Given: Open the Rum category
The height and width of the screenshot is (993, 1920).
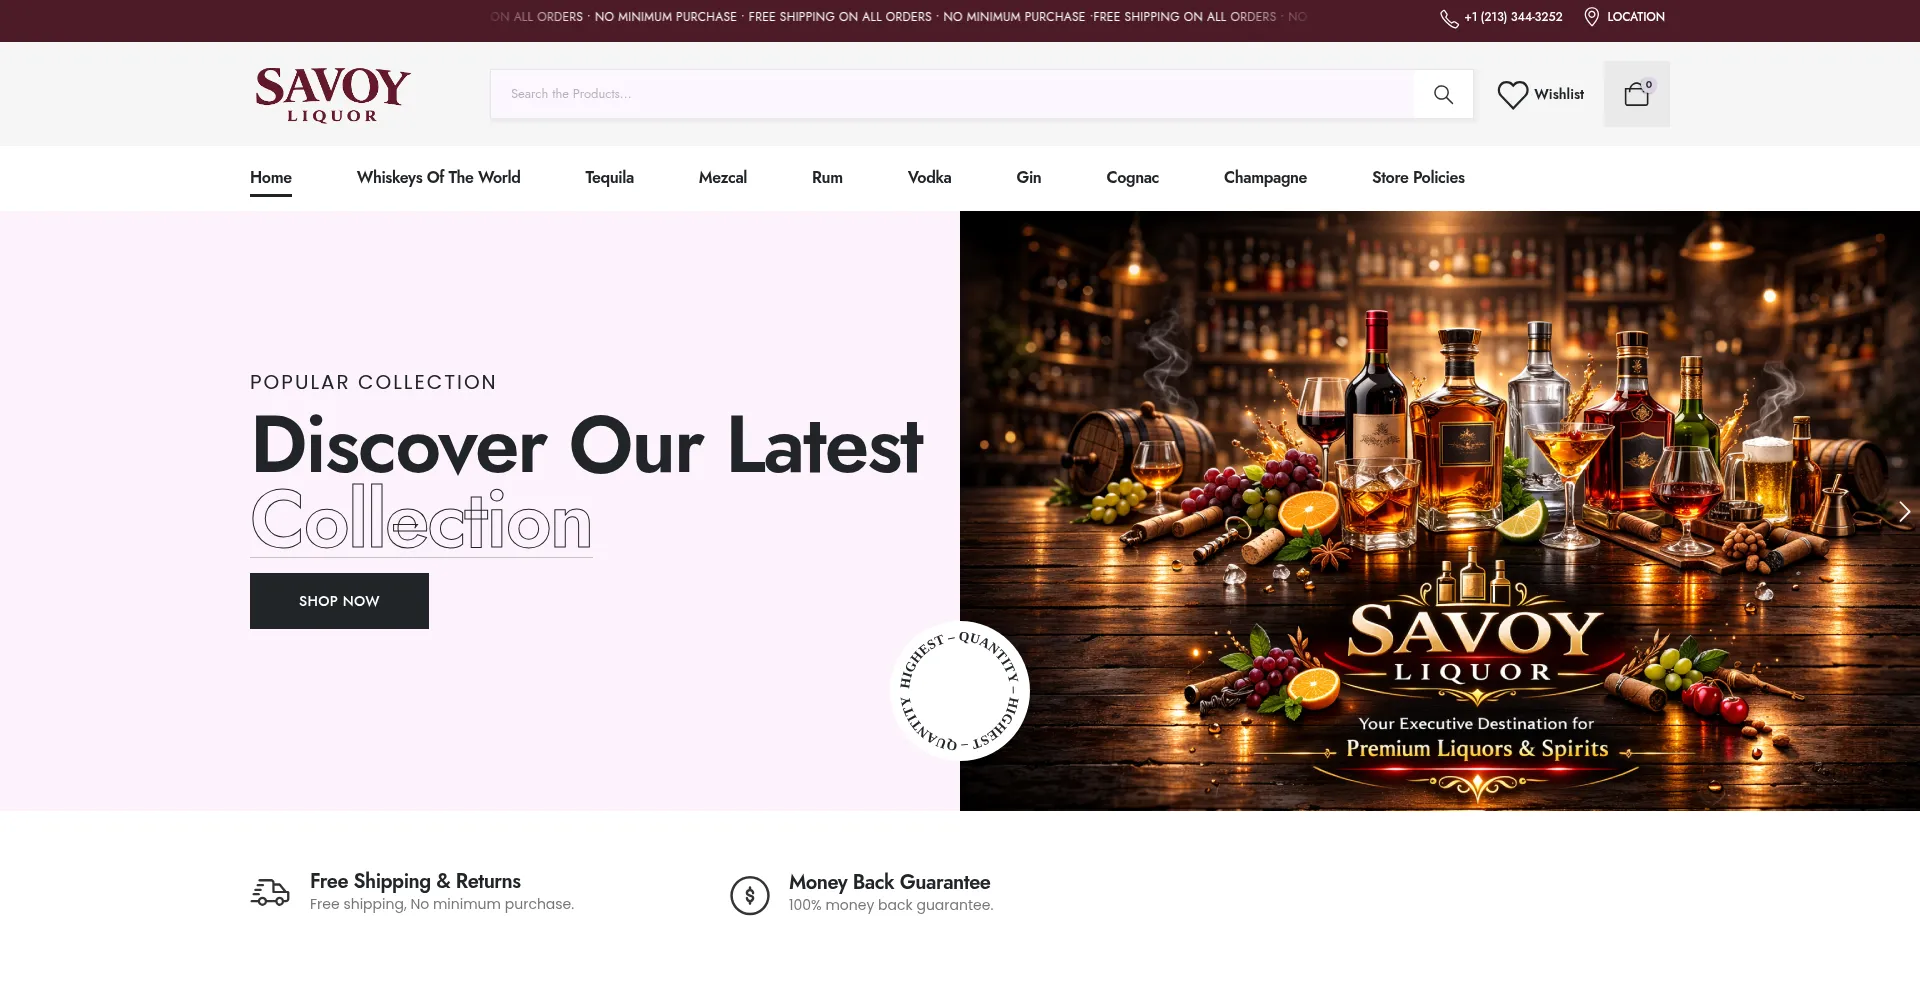Looking at the screenshot, I should [x=827, y=177].
